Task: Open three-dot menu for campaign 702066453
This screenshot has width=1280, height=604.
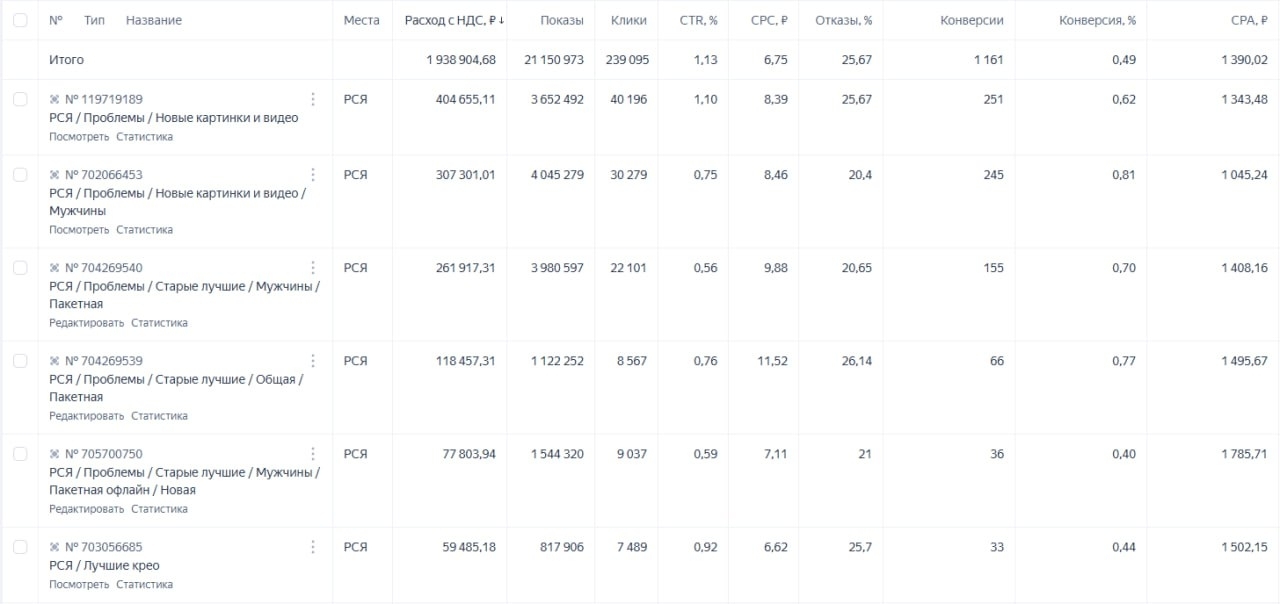Action: [x=313, y=174]
